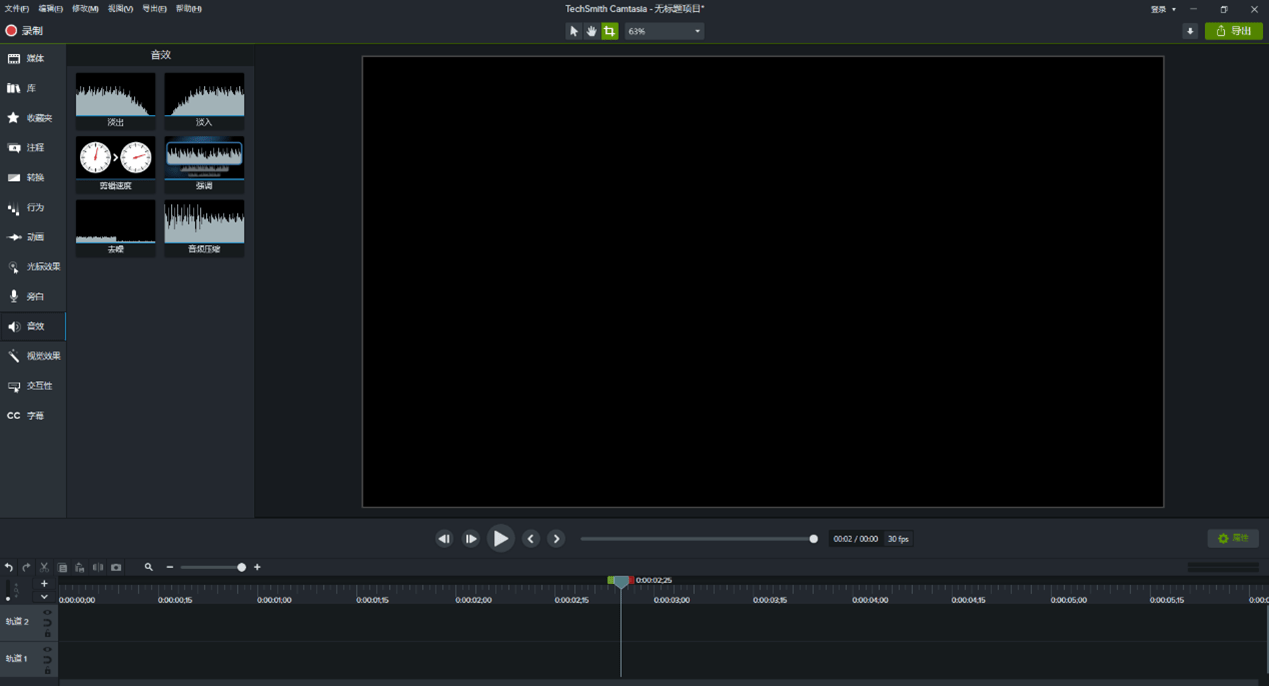
Task: Click the red 录制 record button
Action: pyautogui.click(x=25, y=31)
